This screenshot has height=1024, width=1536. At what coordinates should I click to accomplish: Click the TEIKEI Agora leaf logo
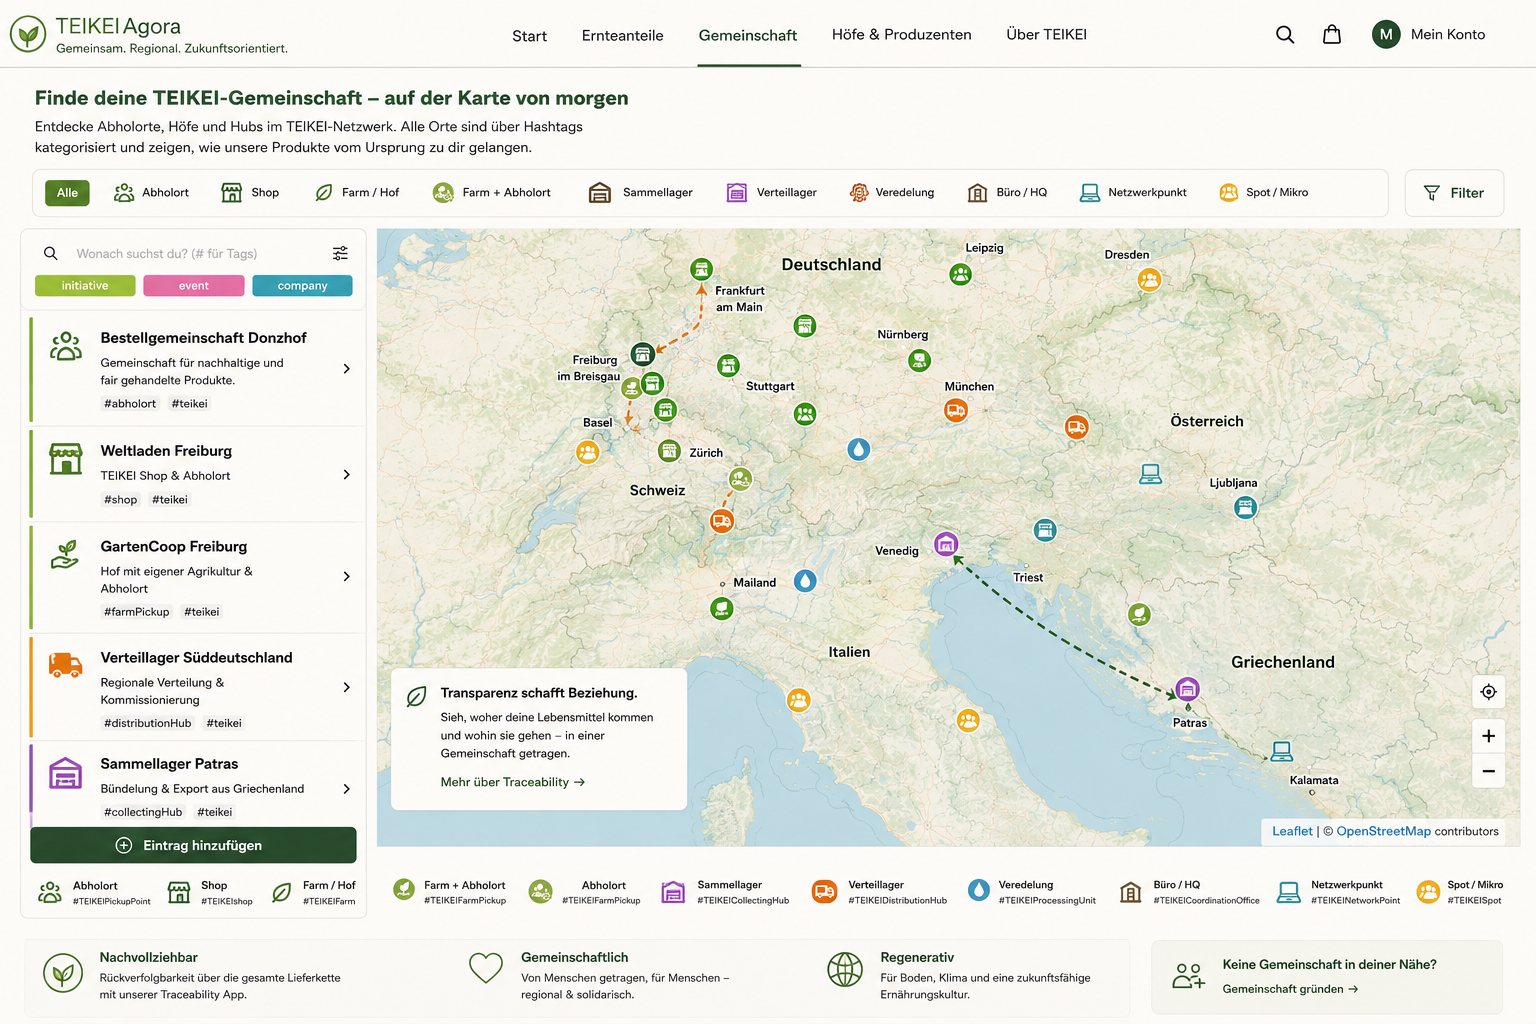point(28,34)
